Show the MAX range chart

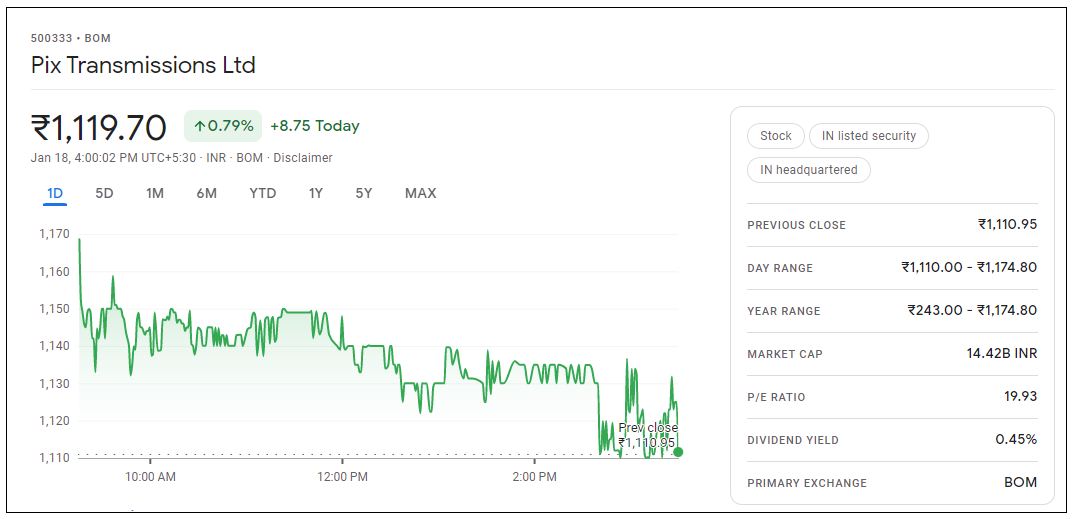[420, 194]
